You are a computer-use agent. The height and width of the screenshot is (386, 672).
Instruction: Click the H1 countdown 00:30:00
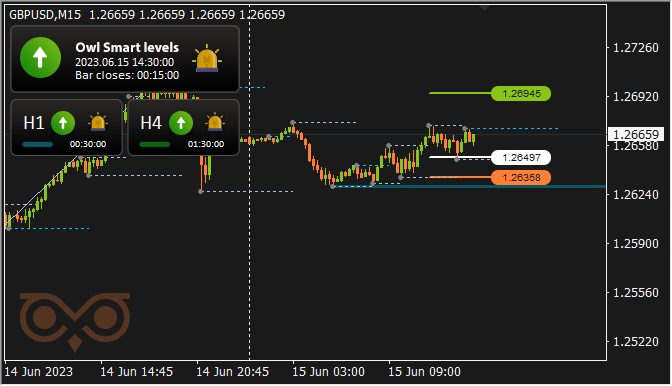click(x=88, y=144)
